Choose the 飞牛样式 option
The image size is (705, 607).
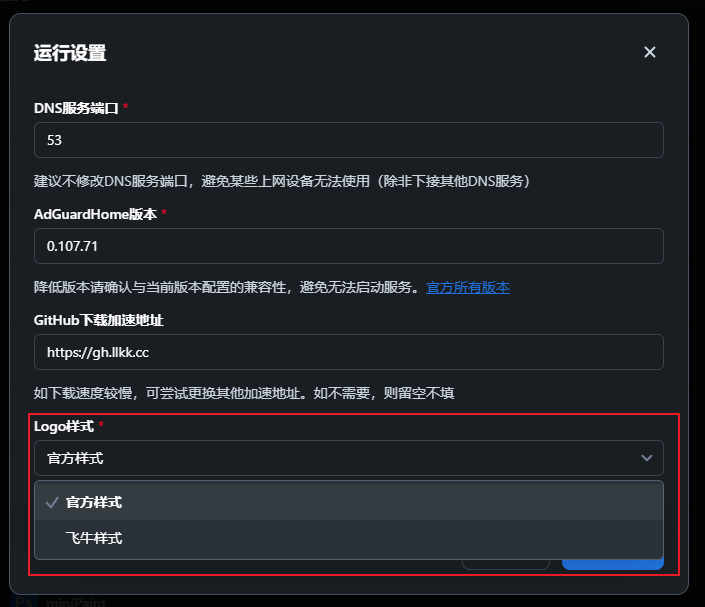click(348, 538)
